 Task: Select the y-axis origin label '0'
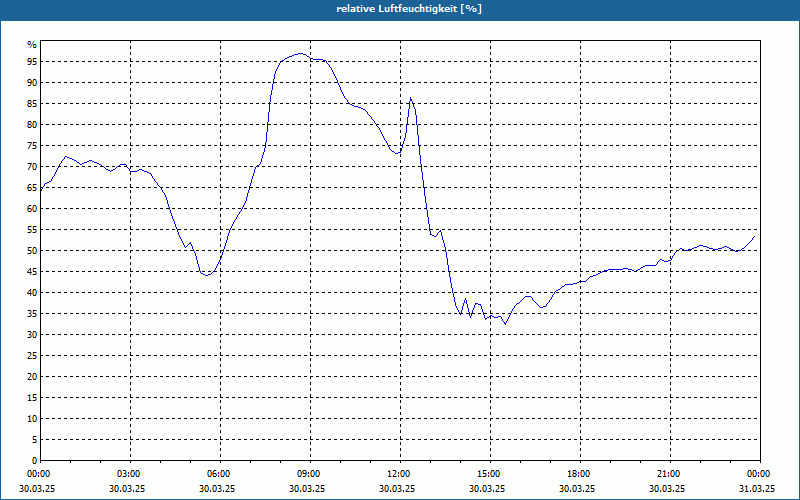tap(34, 461)
